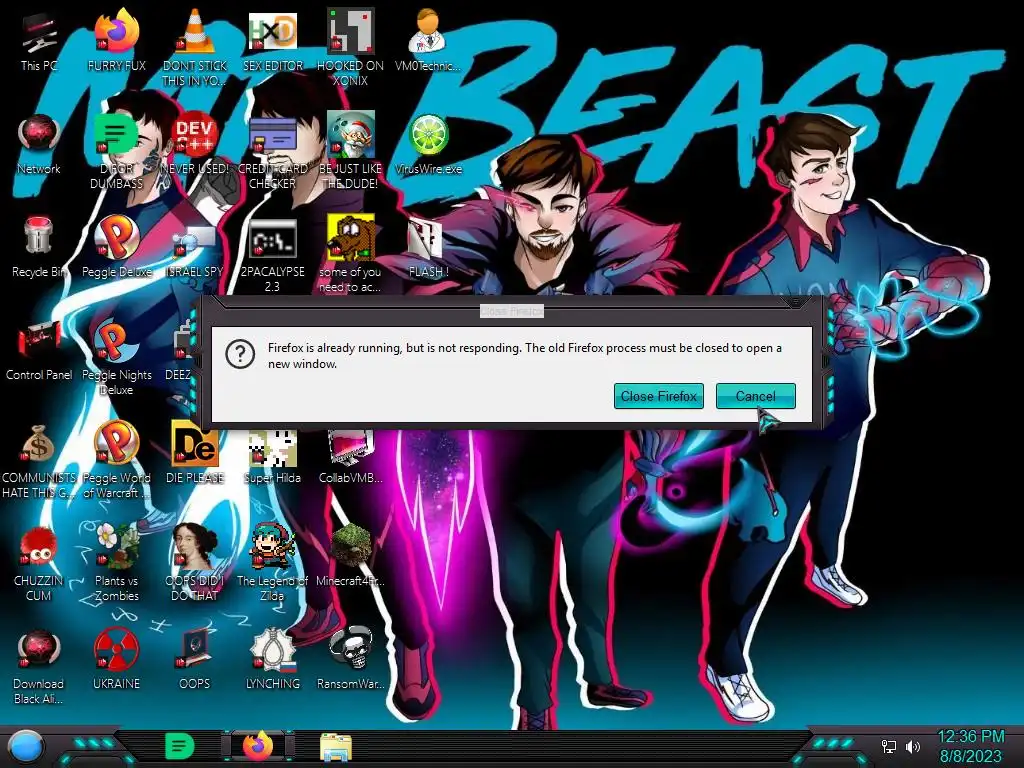The height and width of the screenshot is (768, 1024).
Task: Open Peggle Nights Deluxe shortcut
Action: click(116, 357)
